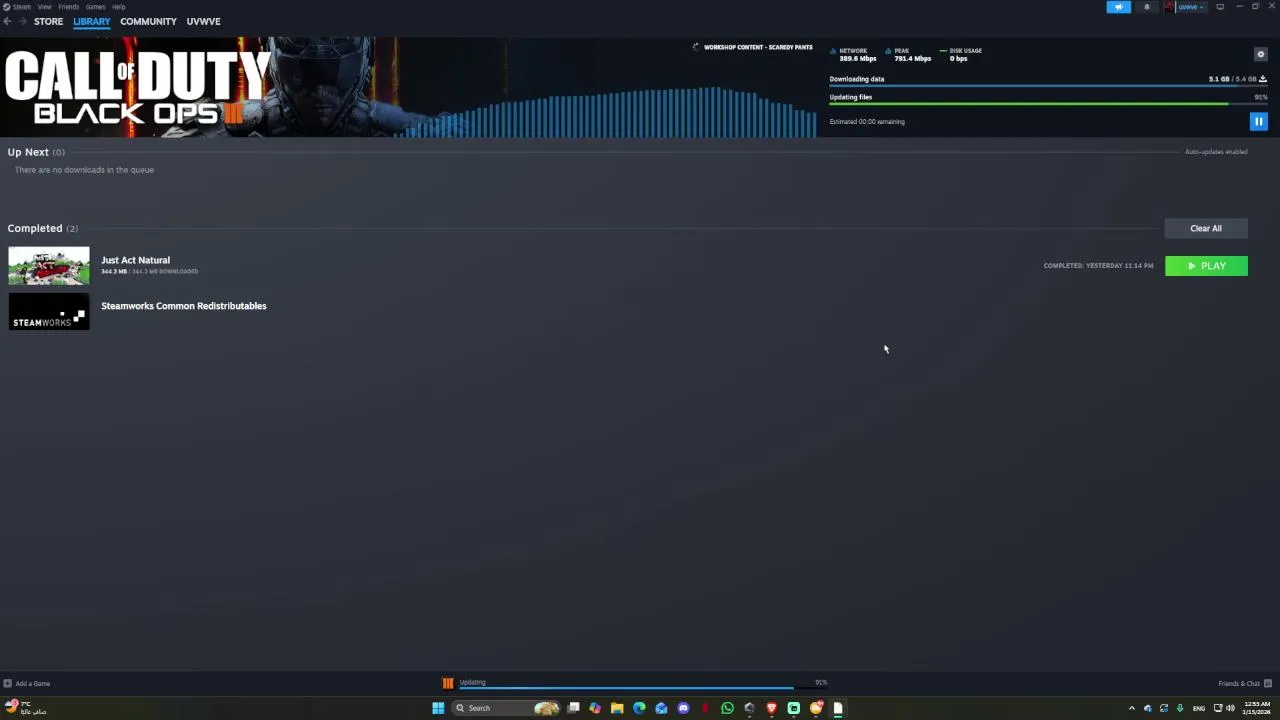Open the Steamworks Common Redistributables thumbnail
The image size is (1280, 720).
pos(49,311)
